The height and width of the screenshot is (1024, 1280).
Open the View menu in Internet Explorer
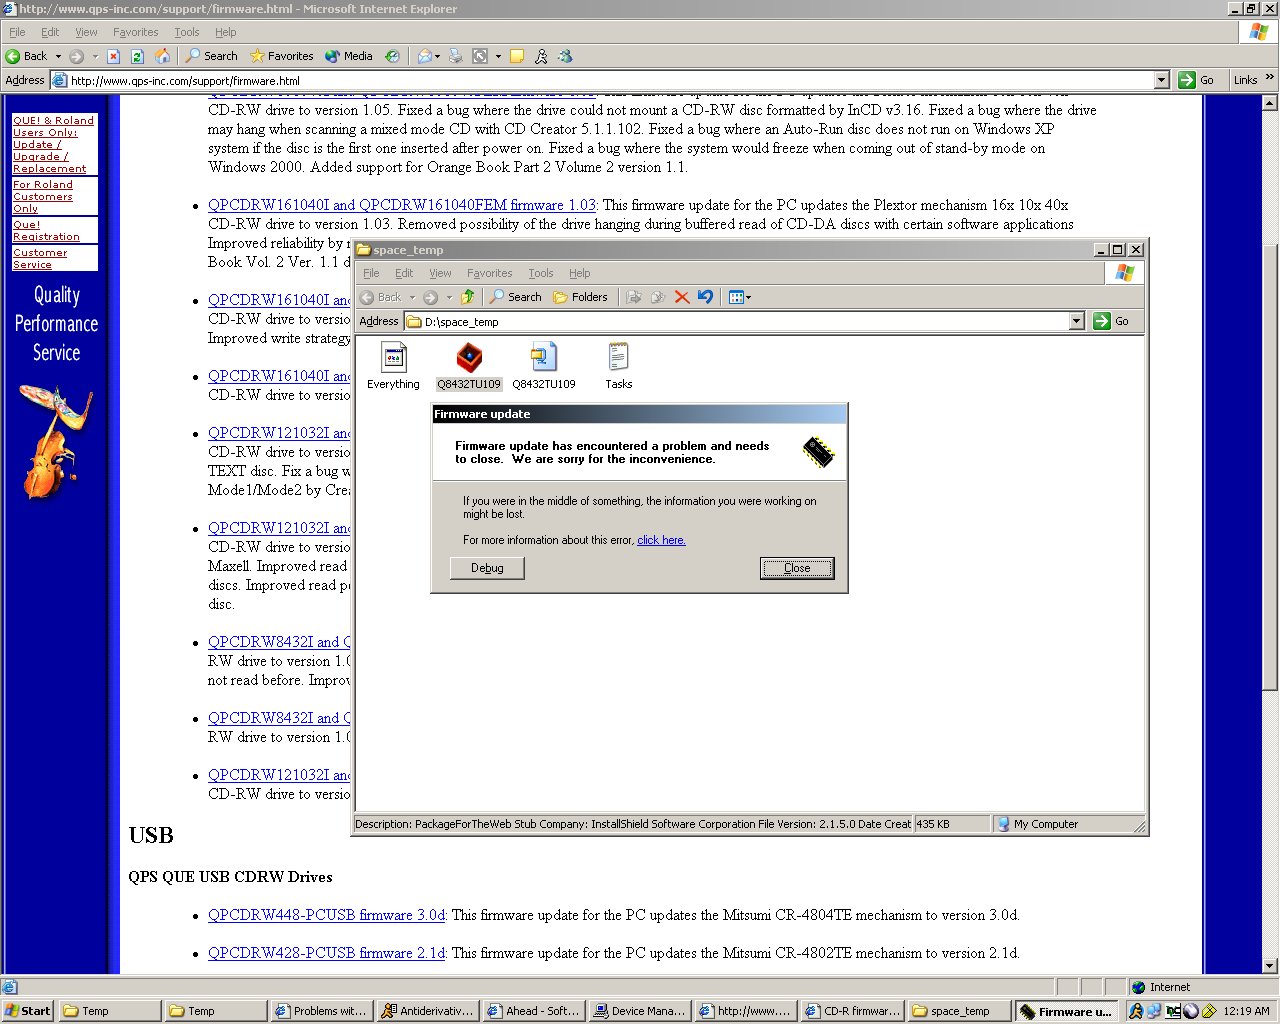pos(86,32)
